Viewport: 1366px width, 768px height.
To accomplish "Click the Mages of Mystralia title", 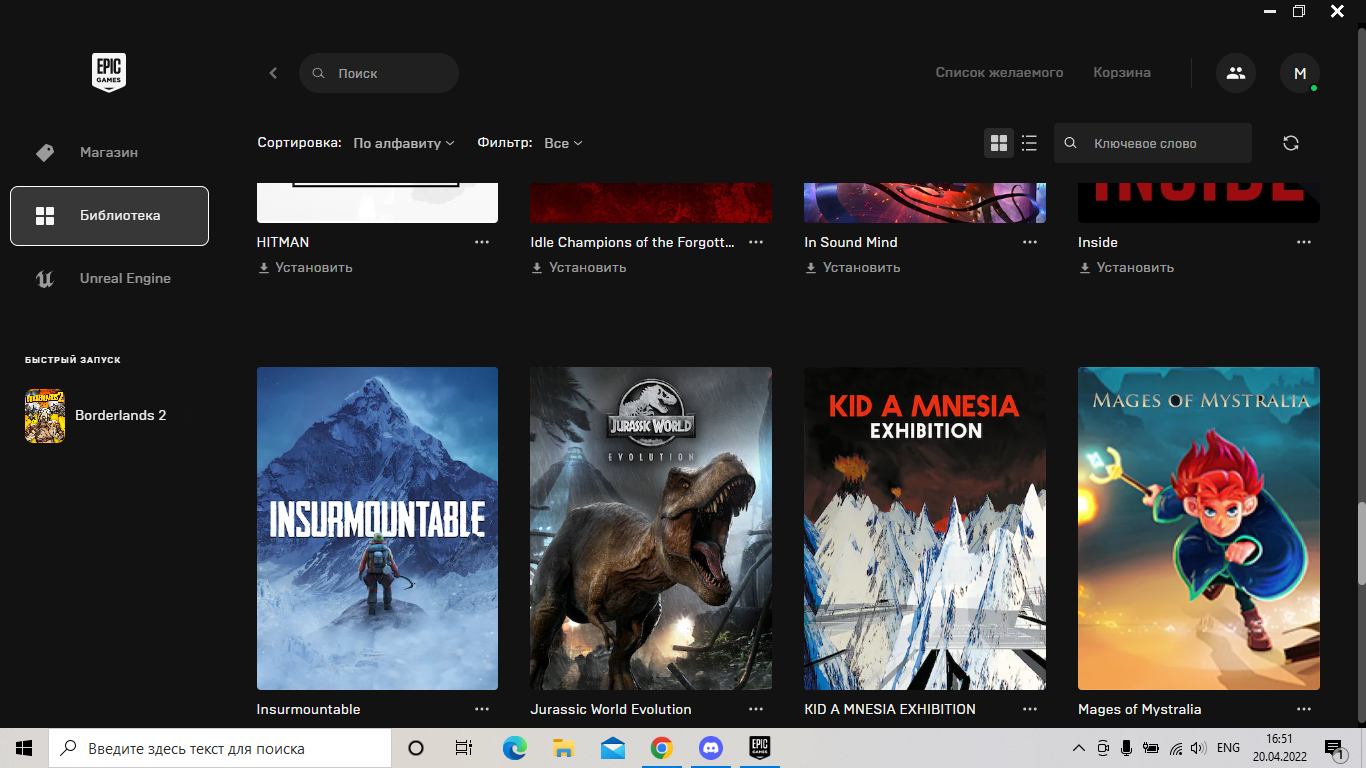I will pyautogui.click(x=1140, y=709).
